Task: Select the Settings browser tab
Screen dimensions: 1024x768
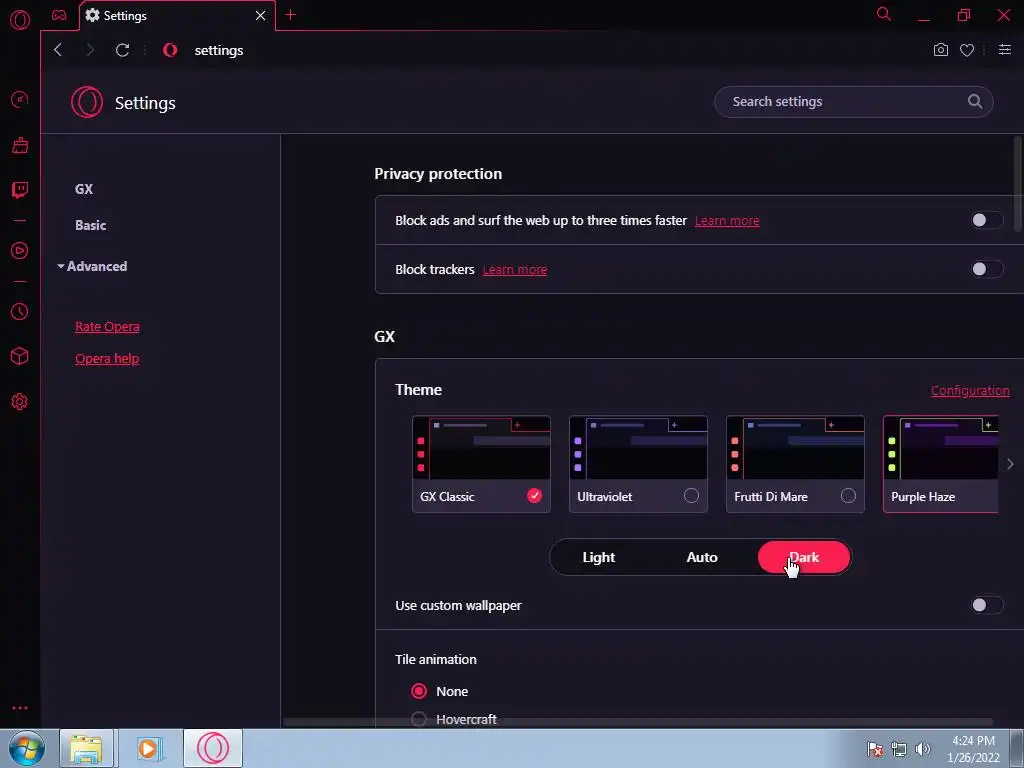Action: click(176, 15)
